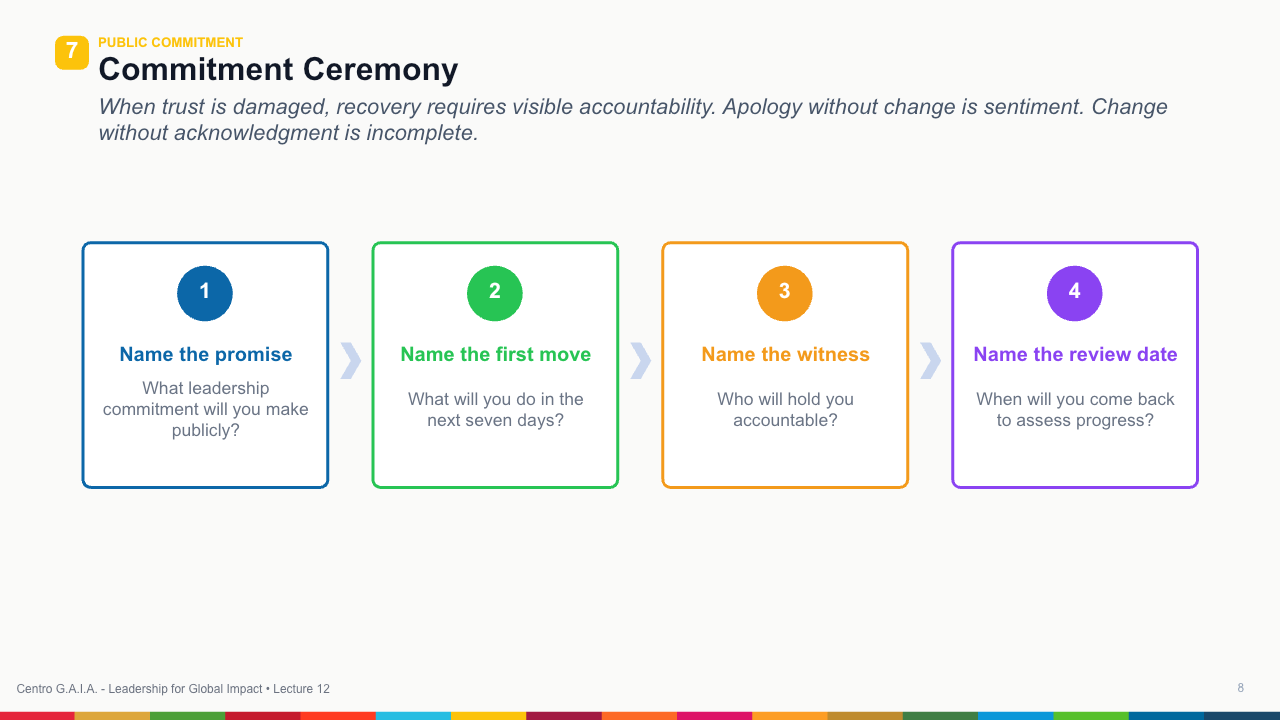1280x720 pixels.
Task: Select the purple circle numbered 4
Action: [1075, 293]
